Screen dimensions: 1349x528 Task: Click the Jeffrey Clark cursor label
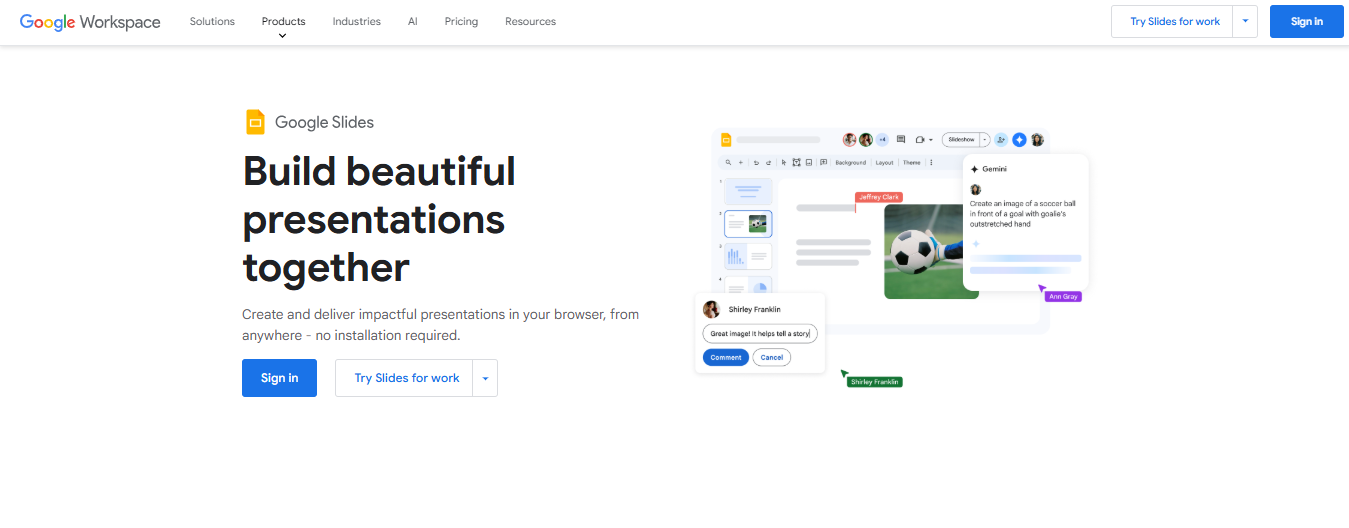[x=879, y=197]
